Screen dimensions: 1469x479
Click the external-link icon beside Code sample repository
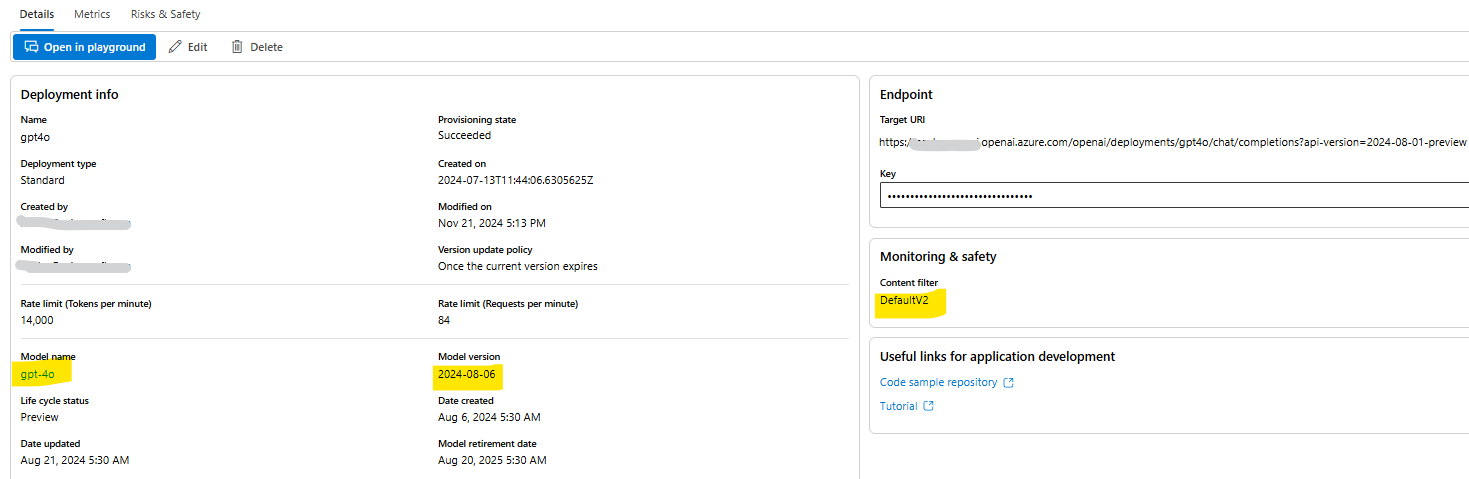point(1008,383)
